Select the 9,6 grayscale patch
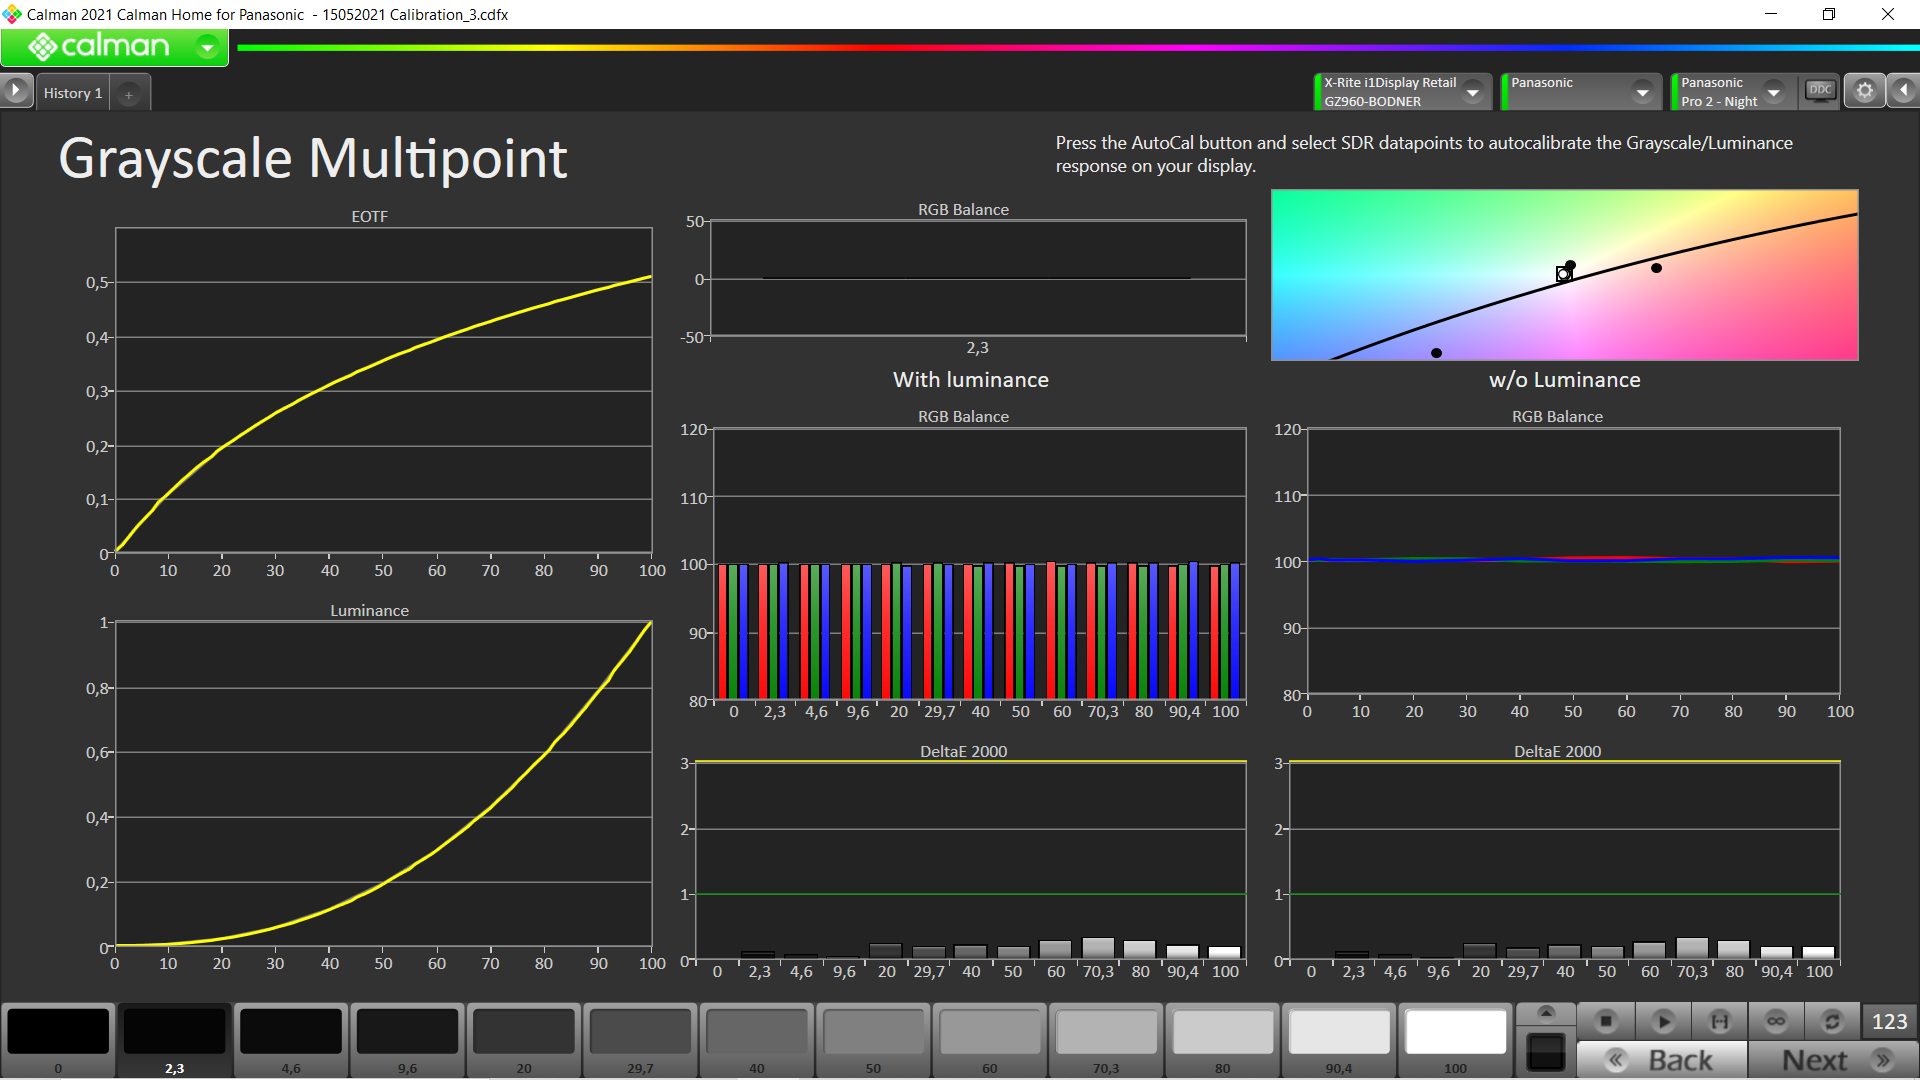The image size is (1920, 1080). 407,1040
